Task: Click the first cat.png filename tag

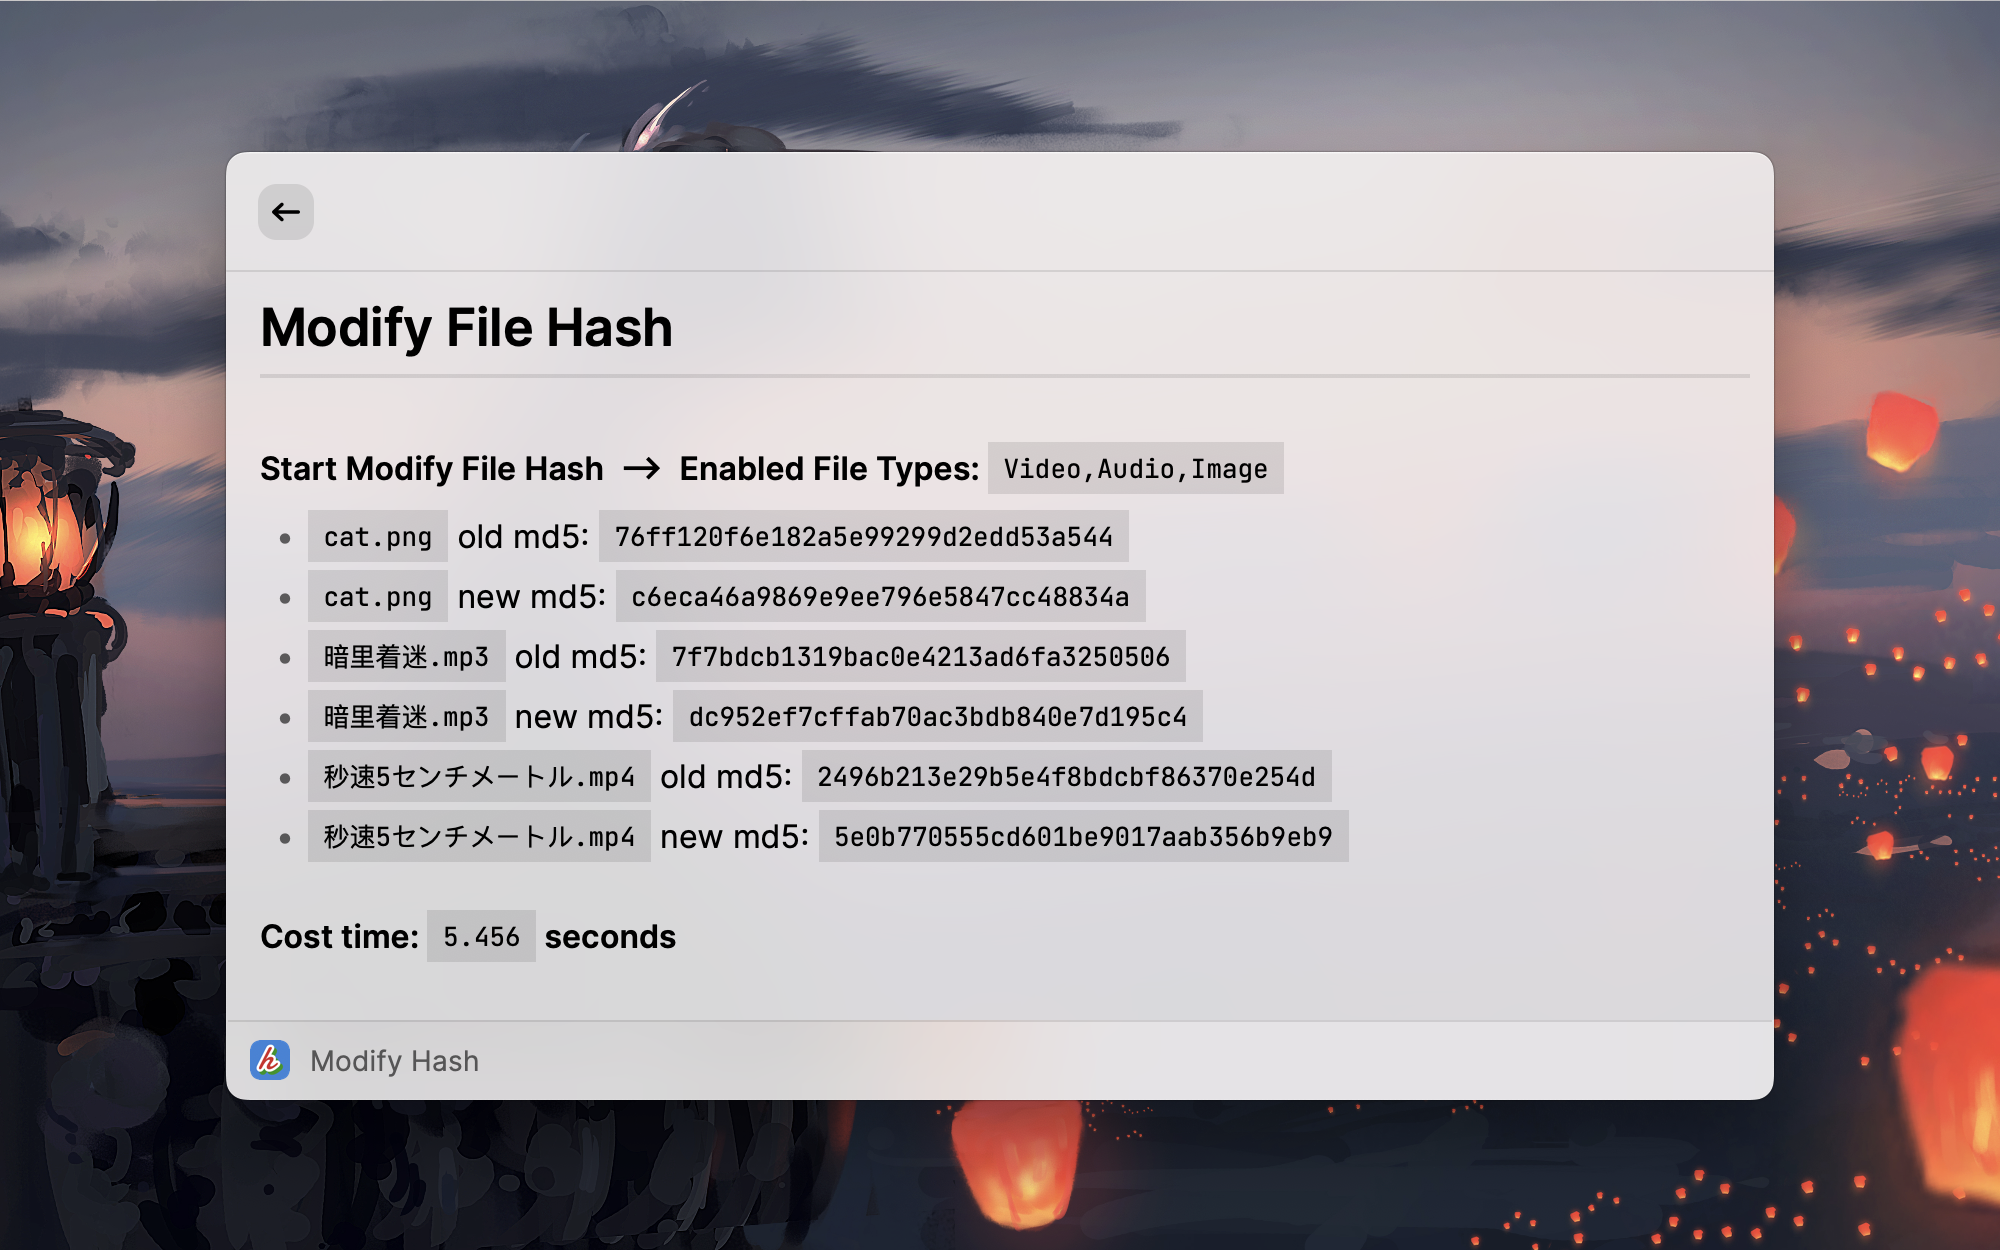Action: coord(377,537)
